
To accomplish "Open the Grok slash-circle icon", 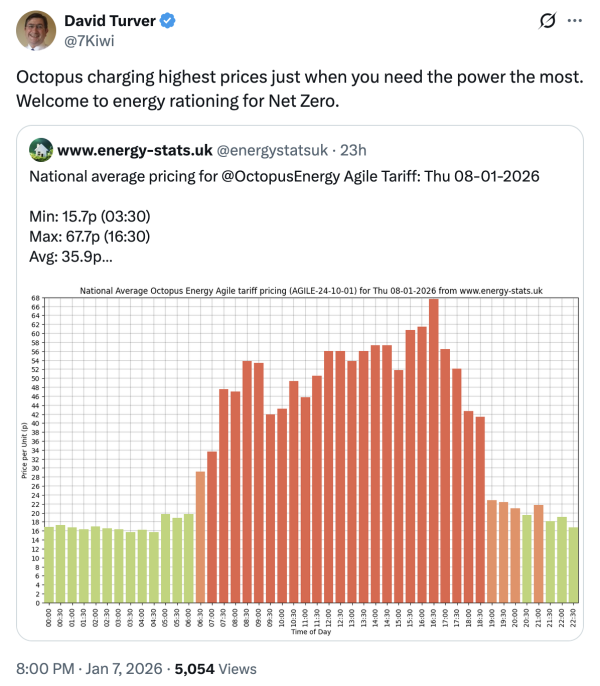I will tap(547, 21).
